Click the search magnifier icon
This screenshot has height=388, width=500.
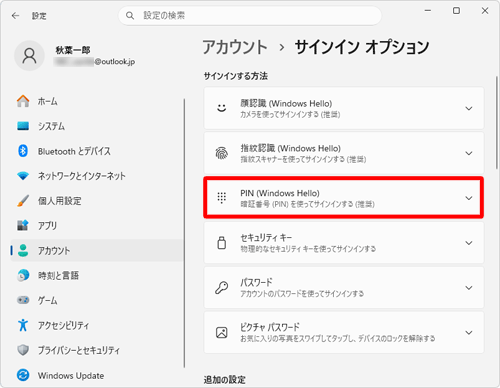[130, 16]
